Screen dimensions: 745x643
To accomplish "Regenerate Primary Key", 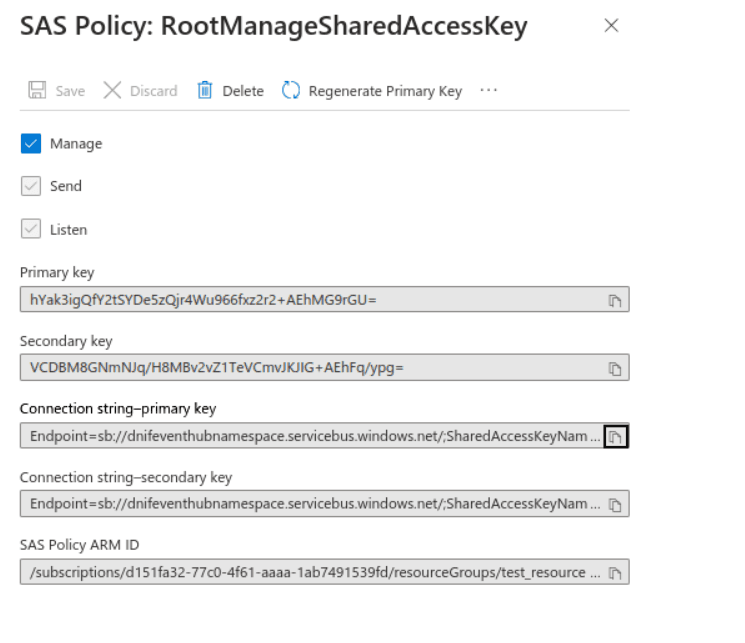I will tap(372, 90).
